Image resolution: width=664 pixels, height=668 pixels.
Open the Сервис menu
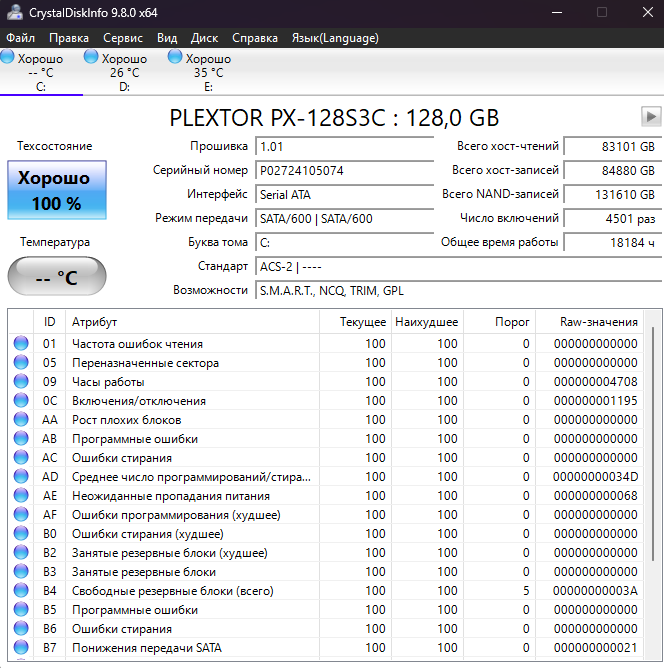tap(123, 38)
